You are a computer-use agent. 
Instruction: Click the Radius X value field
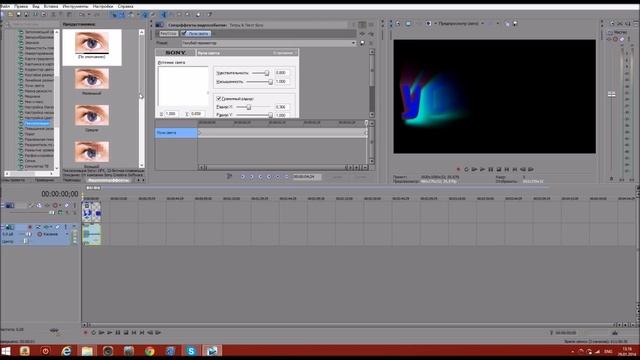tap(282, 107)
